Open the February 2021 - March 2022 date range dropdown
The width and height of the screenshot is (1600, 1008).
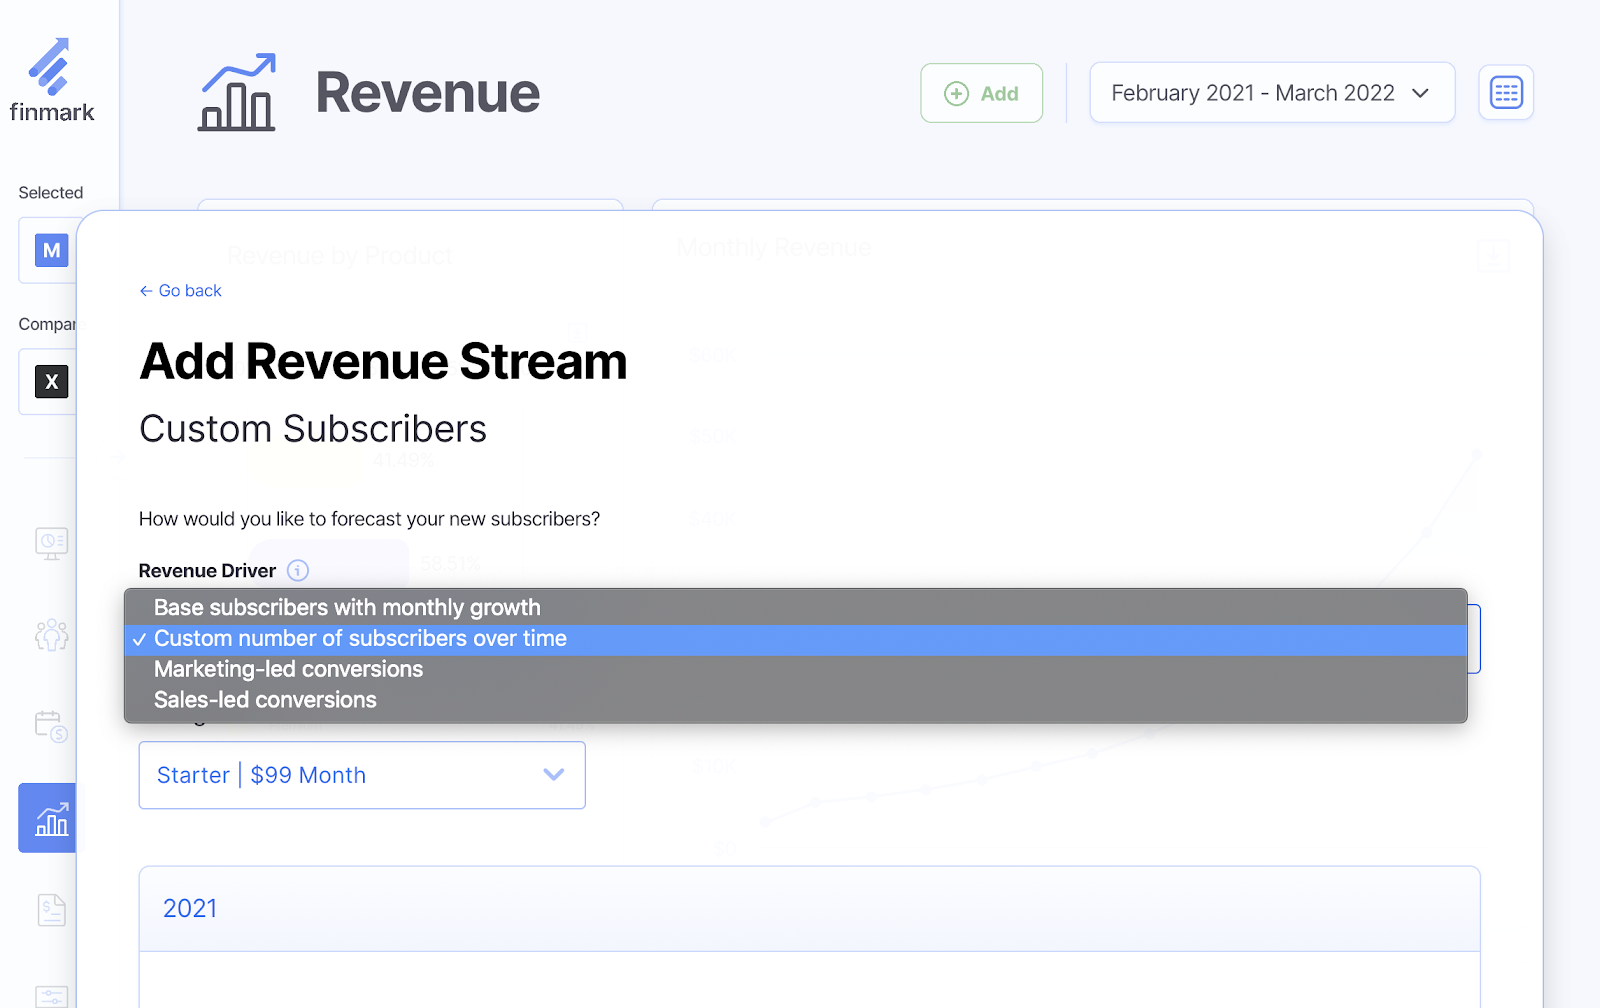click(x=1271, y=93)
